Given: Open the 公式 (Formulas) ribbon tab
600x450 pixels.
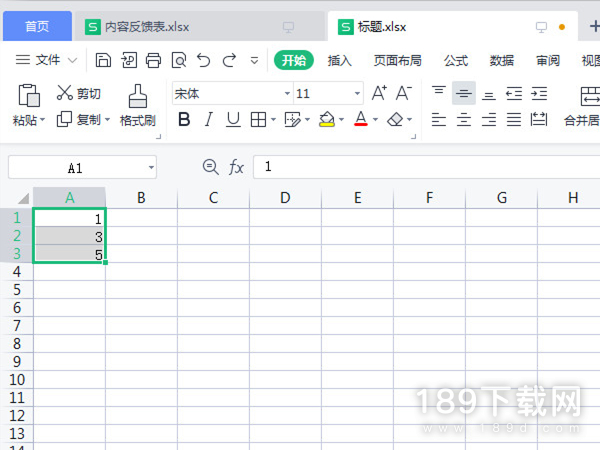Looking at the screenshot, I should (456, 60).
